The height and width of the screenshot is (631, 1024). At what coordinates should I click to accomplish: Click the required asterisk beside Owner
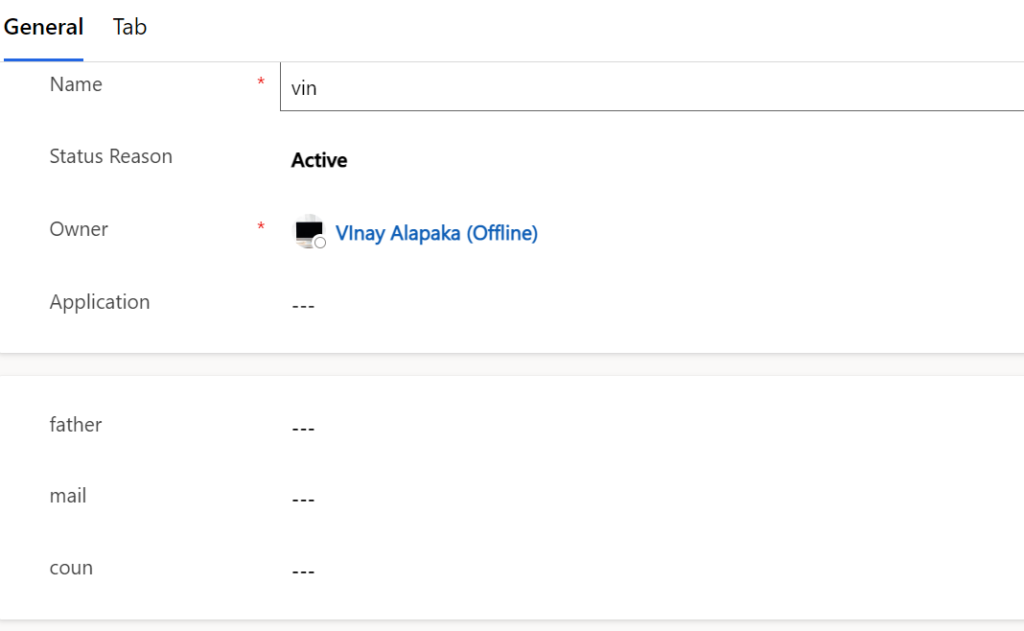coord(261,227)
